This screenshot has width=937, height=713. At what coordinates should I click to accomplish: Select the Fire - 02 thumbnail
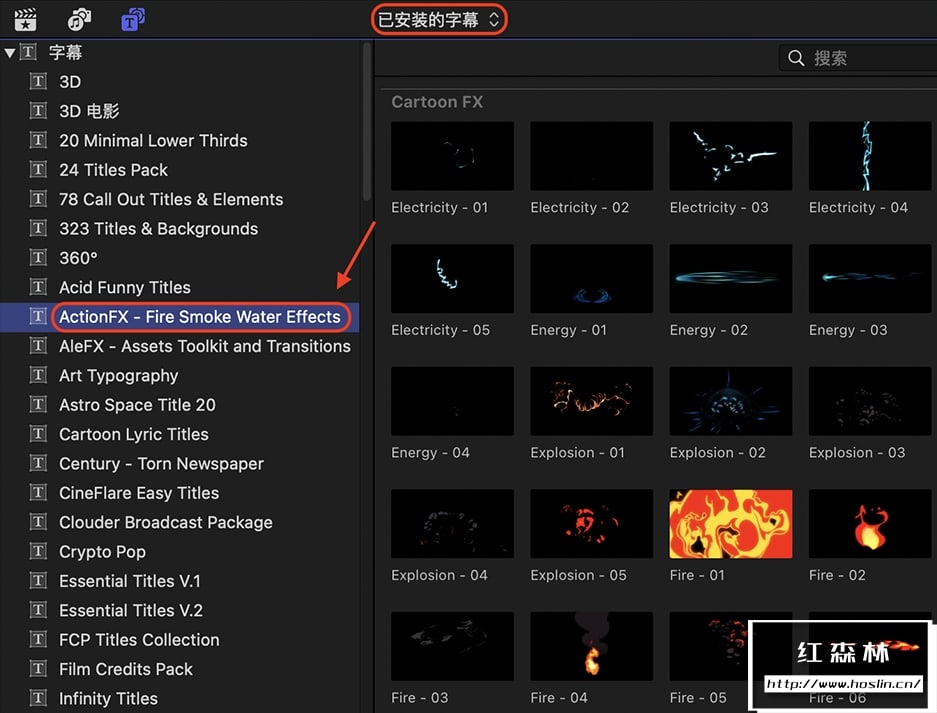870,524
